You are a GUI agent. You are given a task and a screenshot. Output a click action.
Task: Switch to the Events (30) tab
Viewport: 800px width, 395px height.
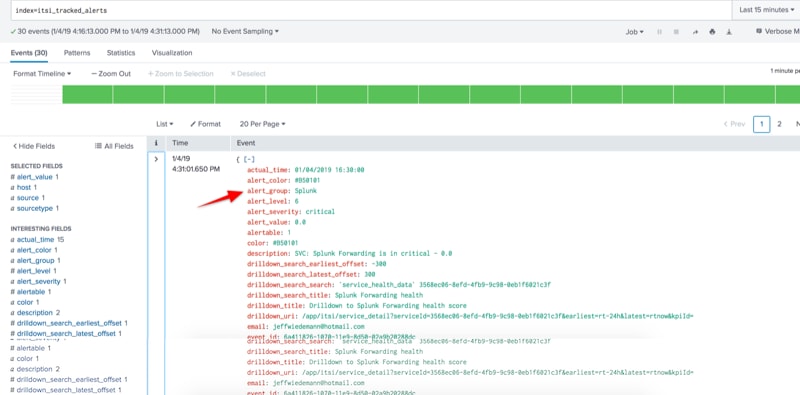tap(29, 53)
